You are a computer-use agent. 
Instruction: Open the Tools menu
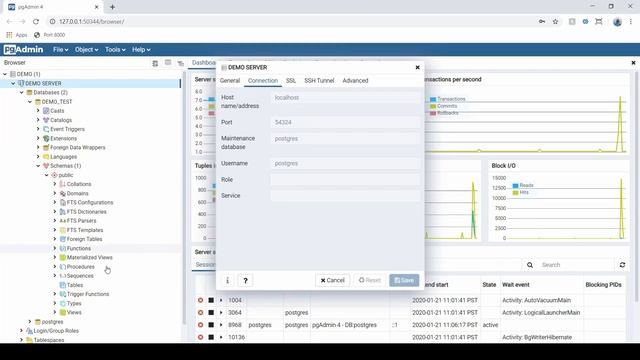coord(115,49)
